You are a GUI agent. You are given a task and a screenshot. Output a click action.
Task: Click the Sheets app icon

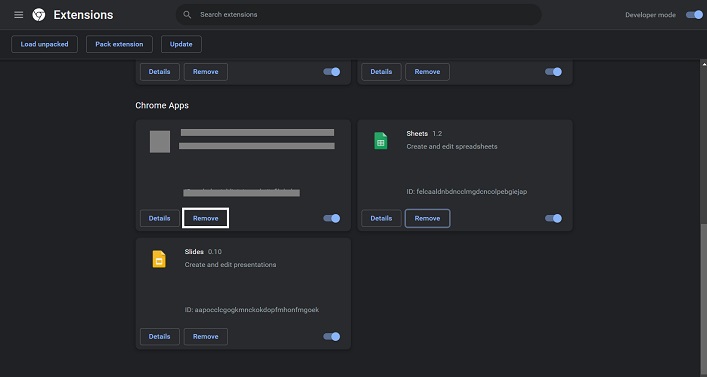(381, 141)
